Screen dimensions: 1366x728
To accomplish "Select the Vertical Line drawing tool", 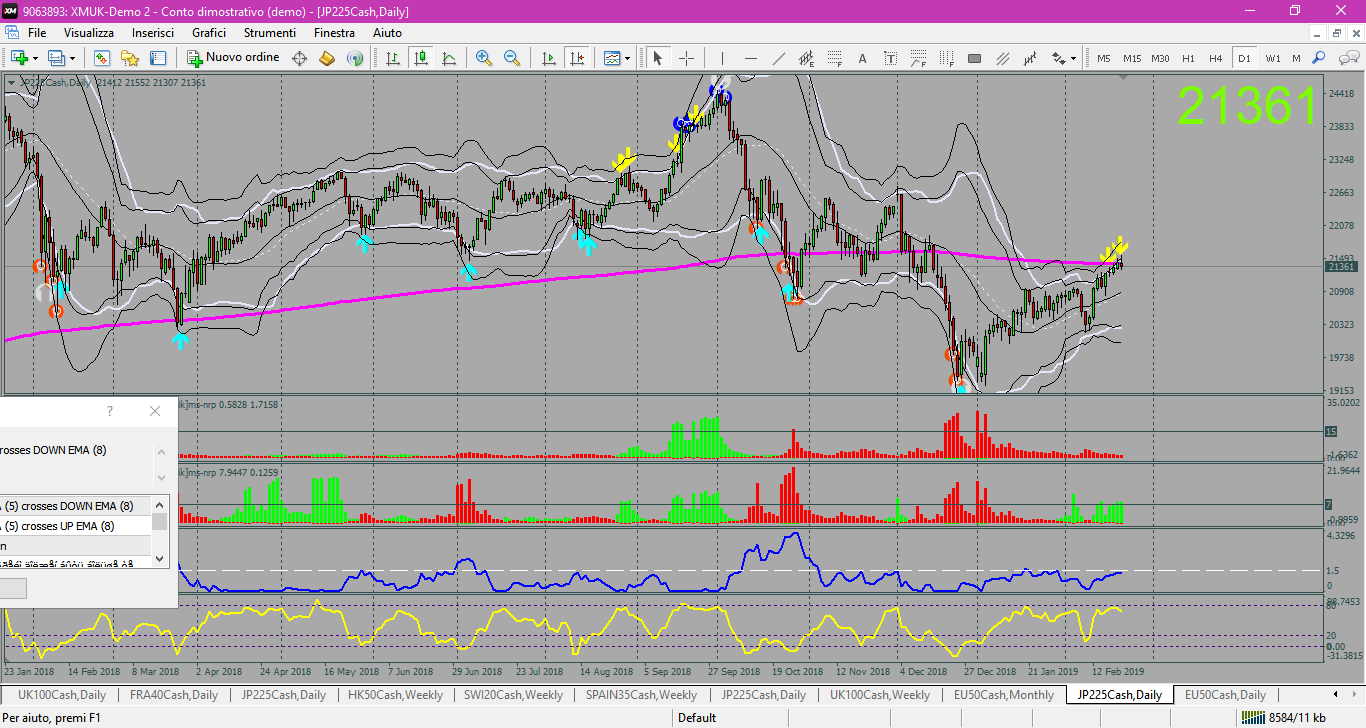I will [x=722, y=58].
